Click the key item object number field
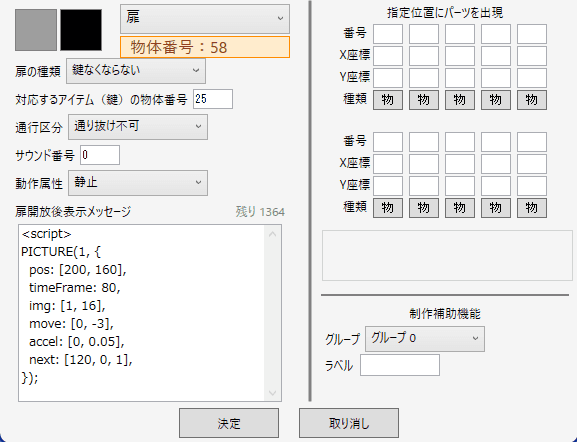Screen dimensions: 577x442 (213, 99)
